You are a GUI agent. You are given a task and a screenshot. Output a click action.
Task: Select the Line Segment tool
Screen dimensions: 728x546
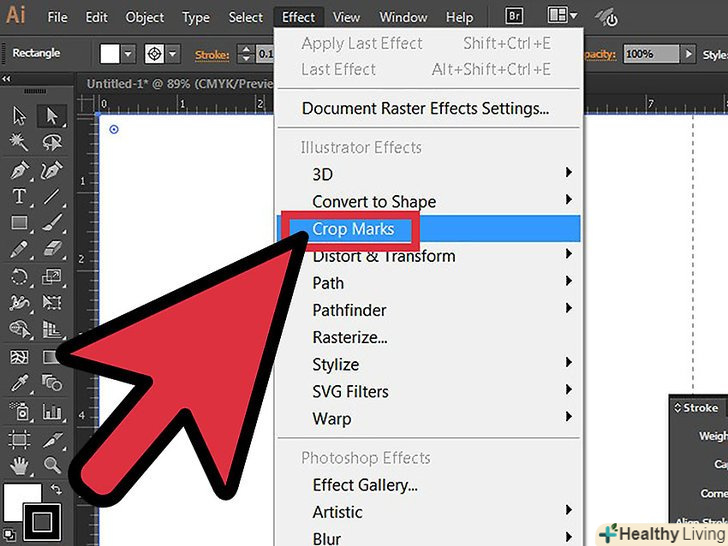52,196
